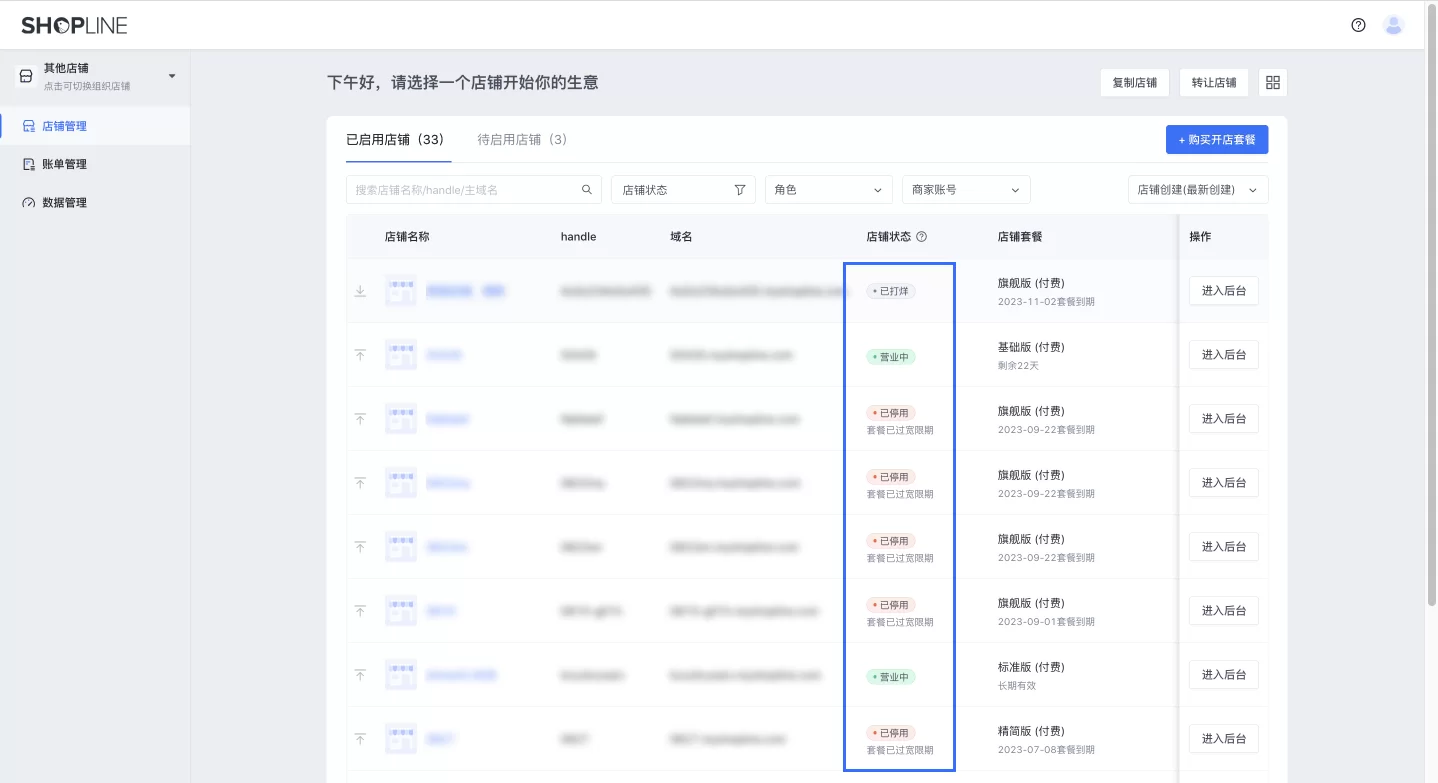Viewport: 1438px width, 783px height.
Task: Open the 角色 dropdown
Action: pyautogui.click(x=828, y=189)
